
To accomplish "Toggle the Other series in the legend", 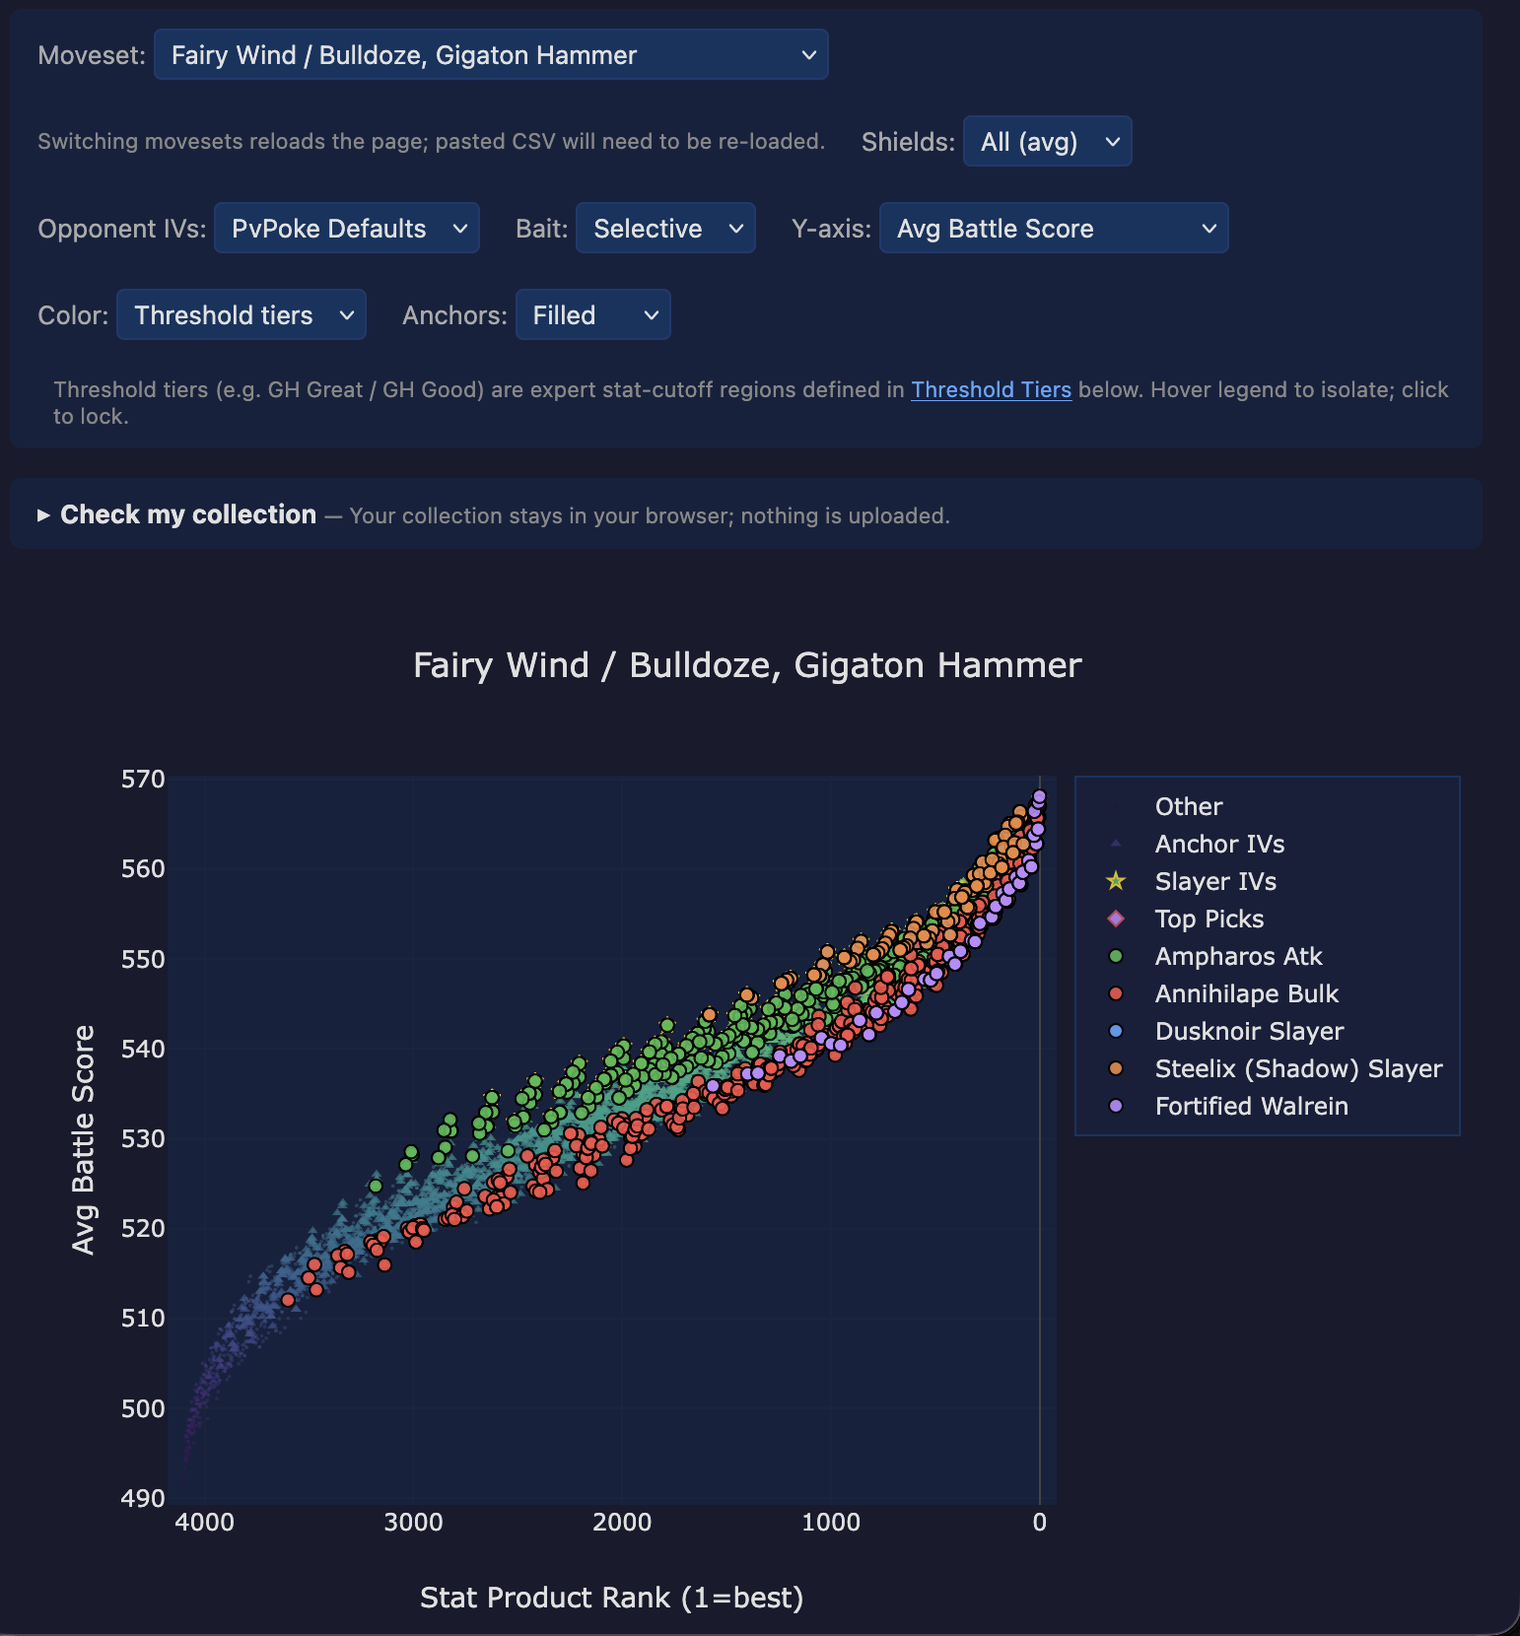I will (x=1188, y=807).
